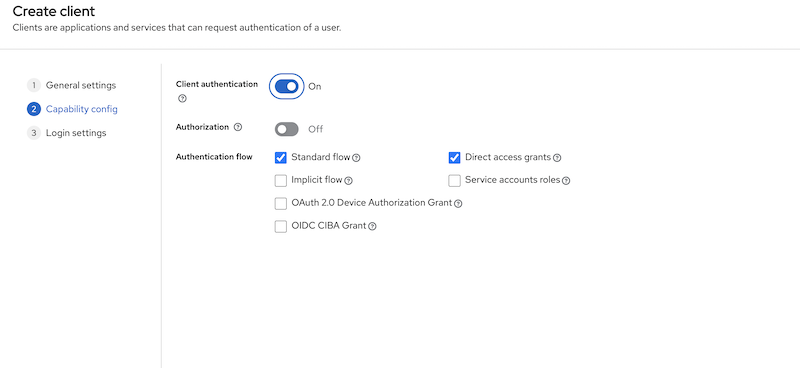Go to Login settings step
The width and height of the screenshot is (800, 368).
tap(67, 133)
